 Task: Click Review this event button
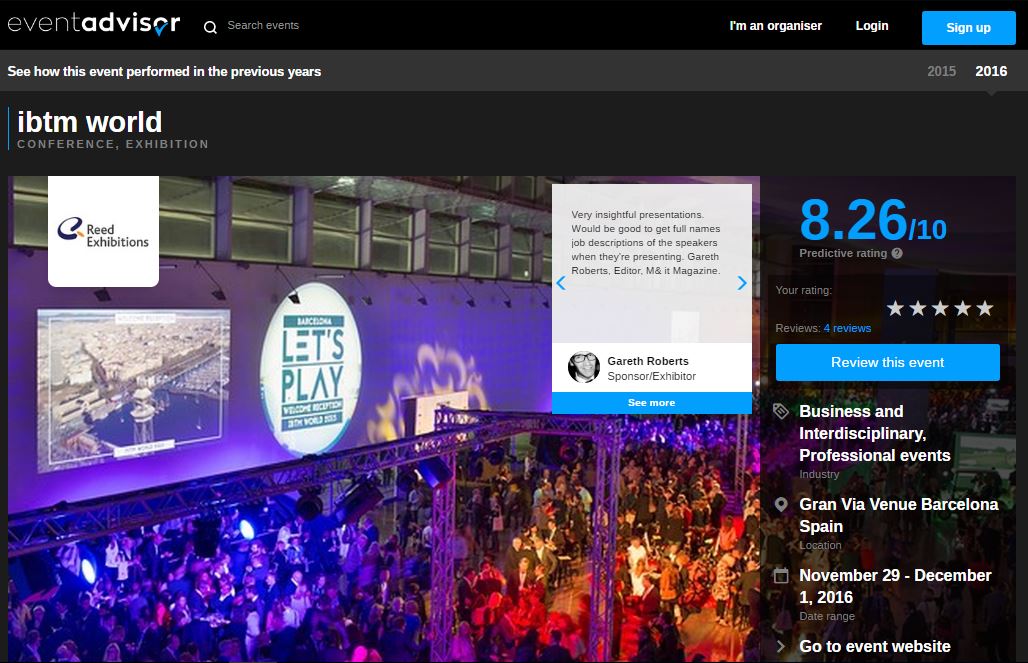pyautogui.click(x=888, y=362)
